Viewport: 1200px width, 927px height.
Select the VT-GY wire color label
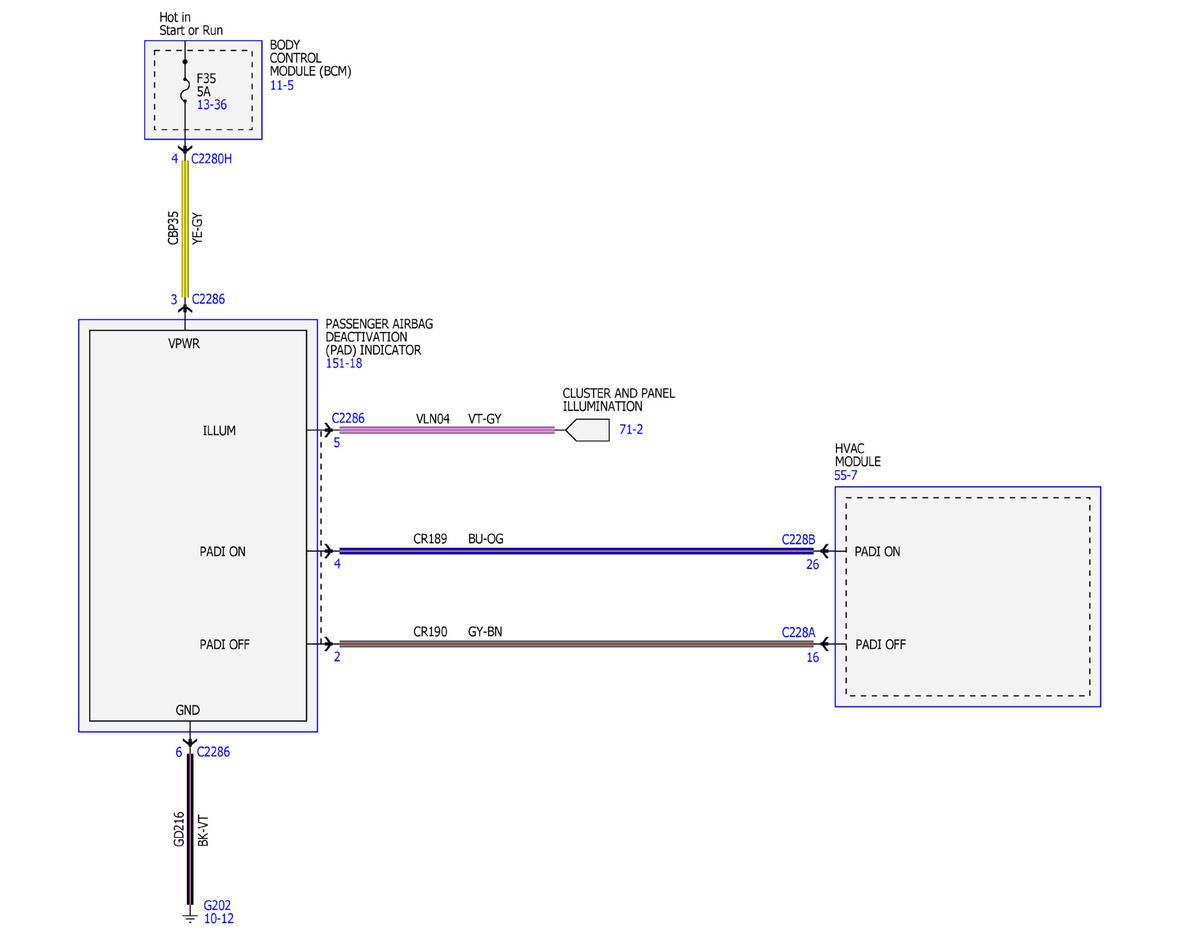pos(485,420)
